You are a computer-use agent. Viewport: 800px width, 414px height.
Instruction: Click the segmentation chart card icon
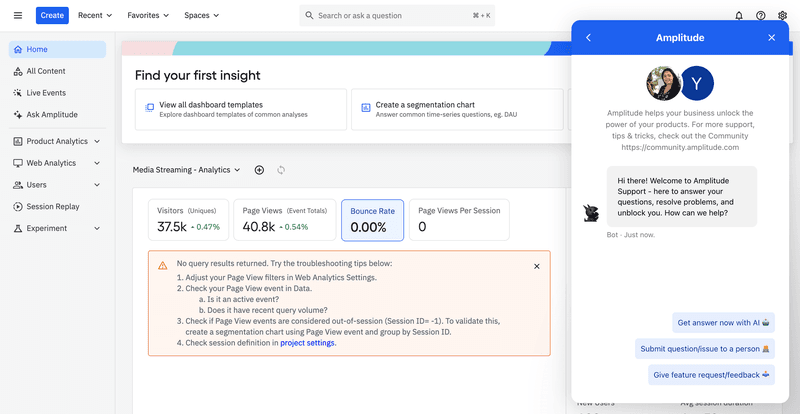(x=365, y=108)
